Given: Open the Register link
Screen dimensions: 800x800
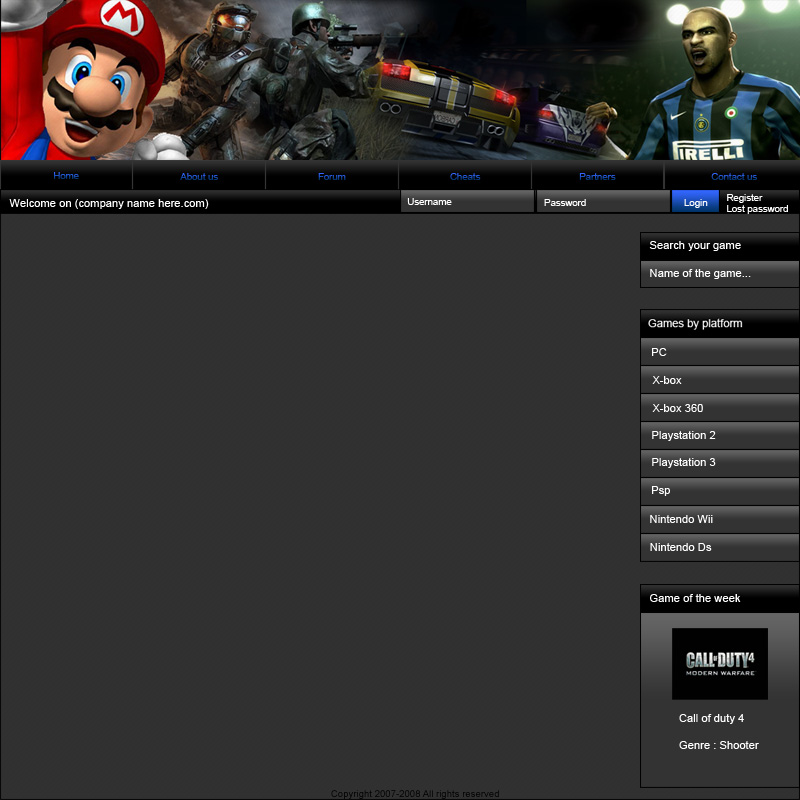Looking at the screenshot, I should pyautogui.click(x=744, y=197).
